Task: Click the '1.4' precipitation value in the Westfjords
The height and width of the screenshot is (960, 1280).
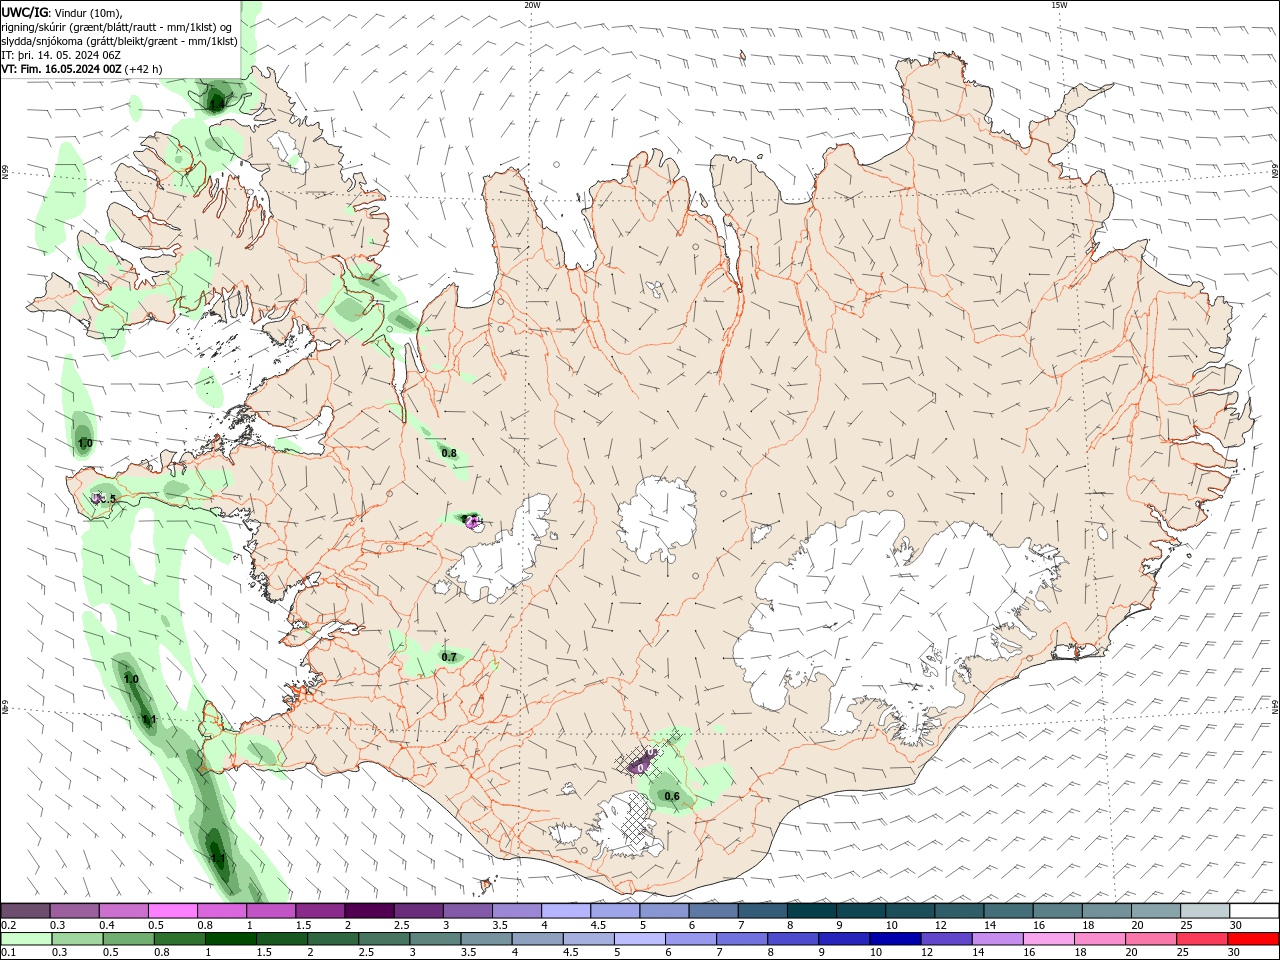Action: [216, 103]
